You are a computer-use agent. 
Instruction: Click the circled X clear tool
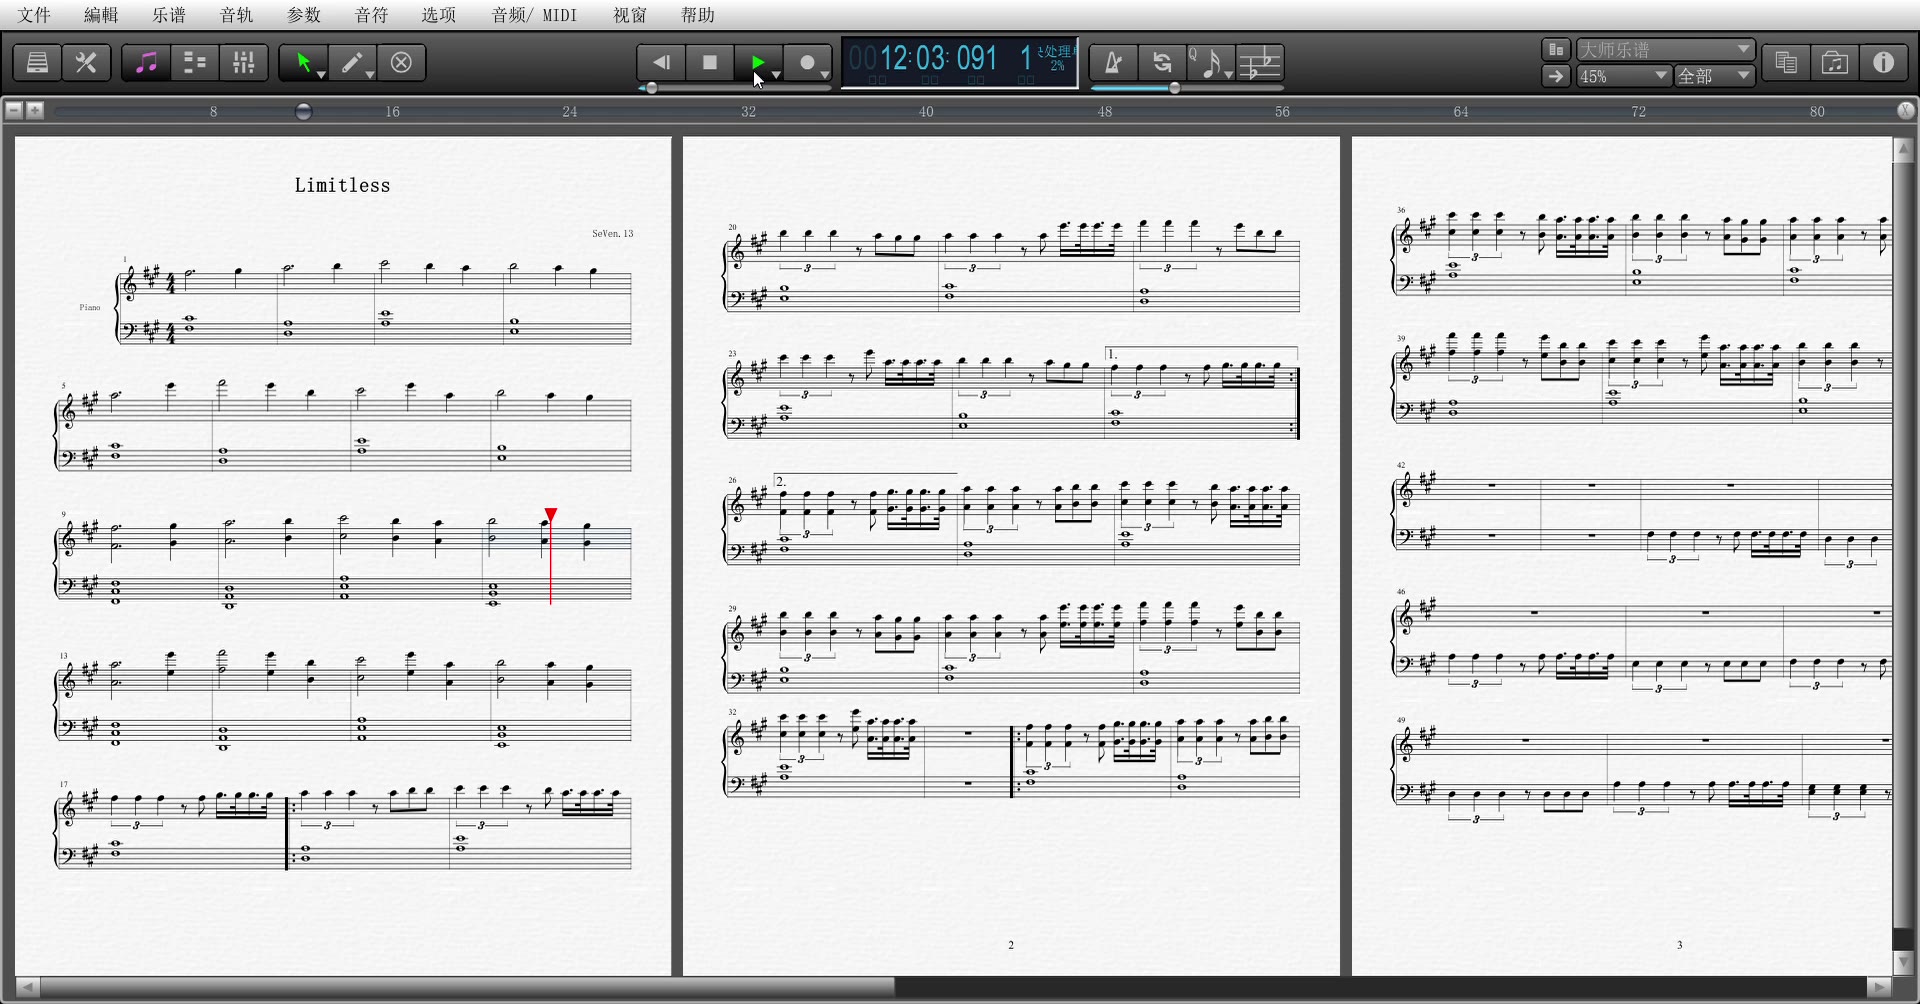(401, 63)
